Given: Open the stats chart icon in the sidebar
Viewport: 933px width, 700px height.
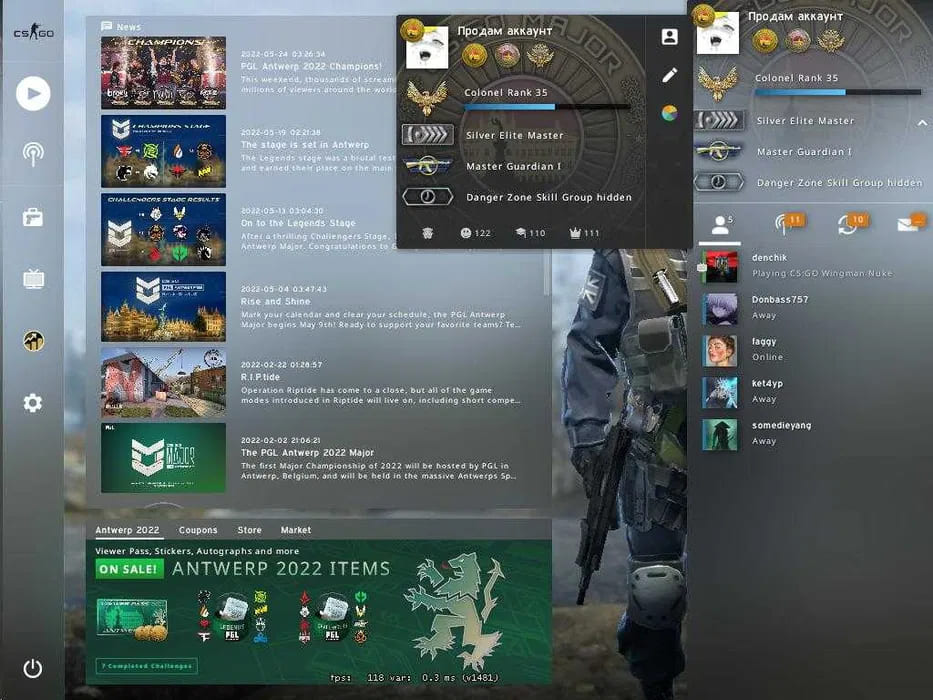Looking at the screenshot, I should (33, 341).
